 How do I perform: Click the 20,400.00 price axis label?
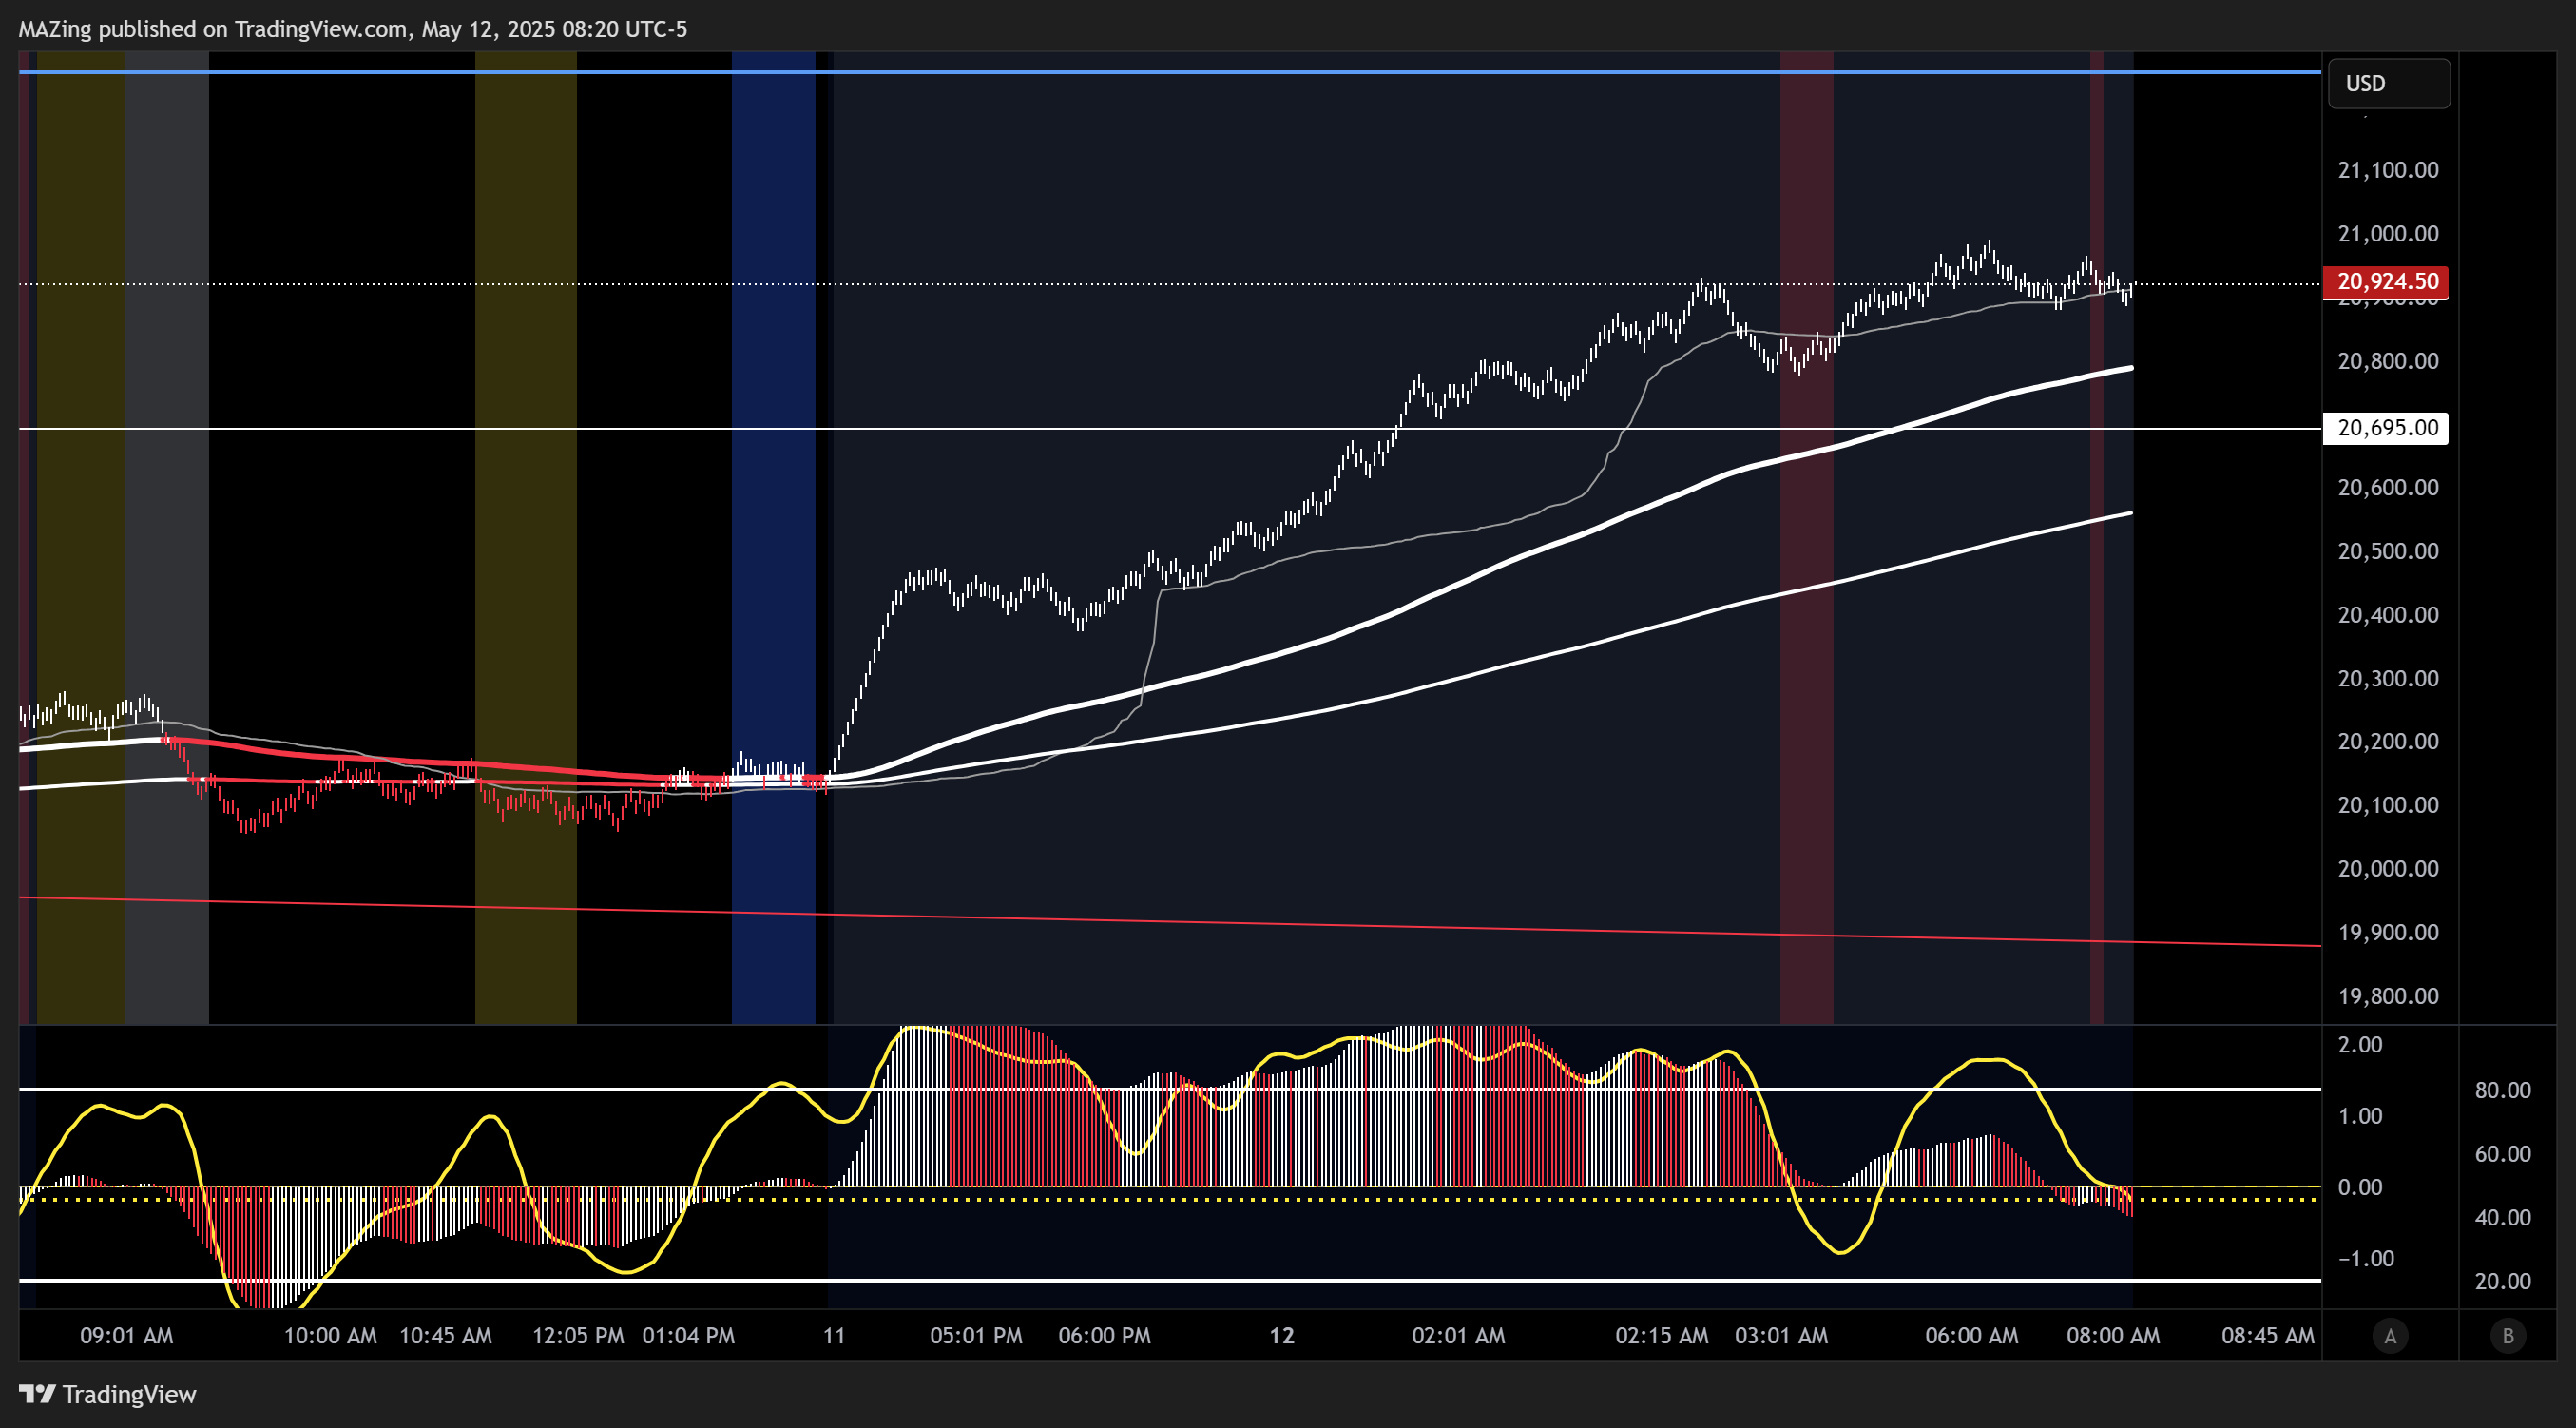click(2388, 615)
